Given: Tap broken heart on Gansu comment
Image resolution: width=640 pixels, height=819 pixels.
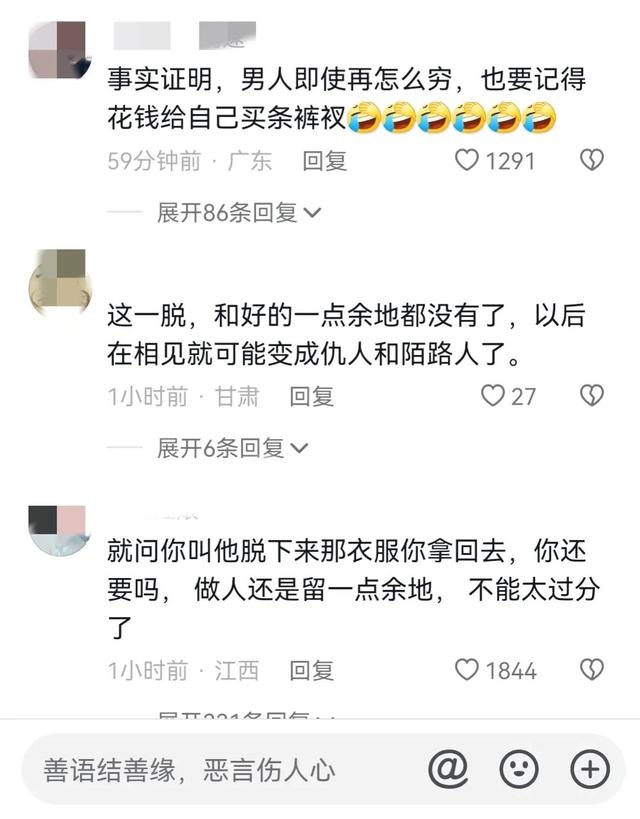Looking at the screenshot, I should 592,396.
